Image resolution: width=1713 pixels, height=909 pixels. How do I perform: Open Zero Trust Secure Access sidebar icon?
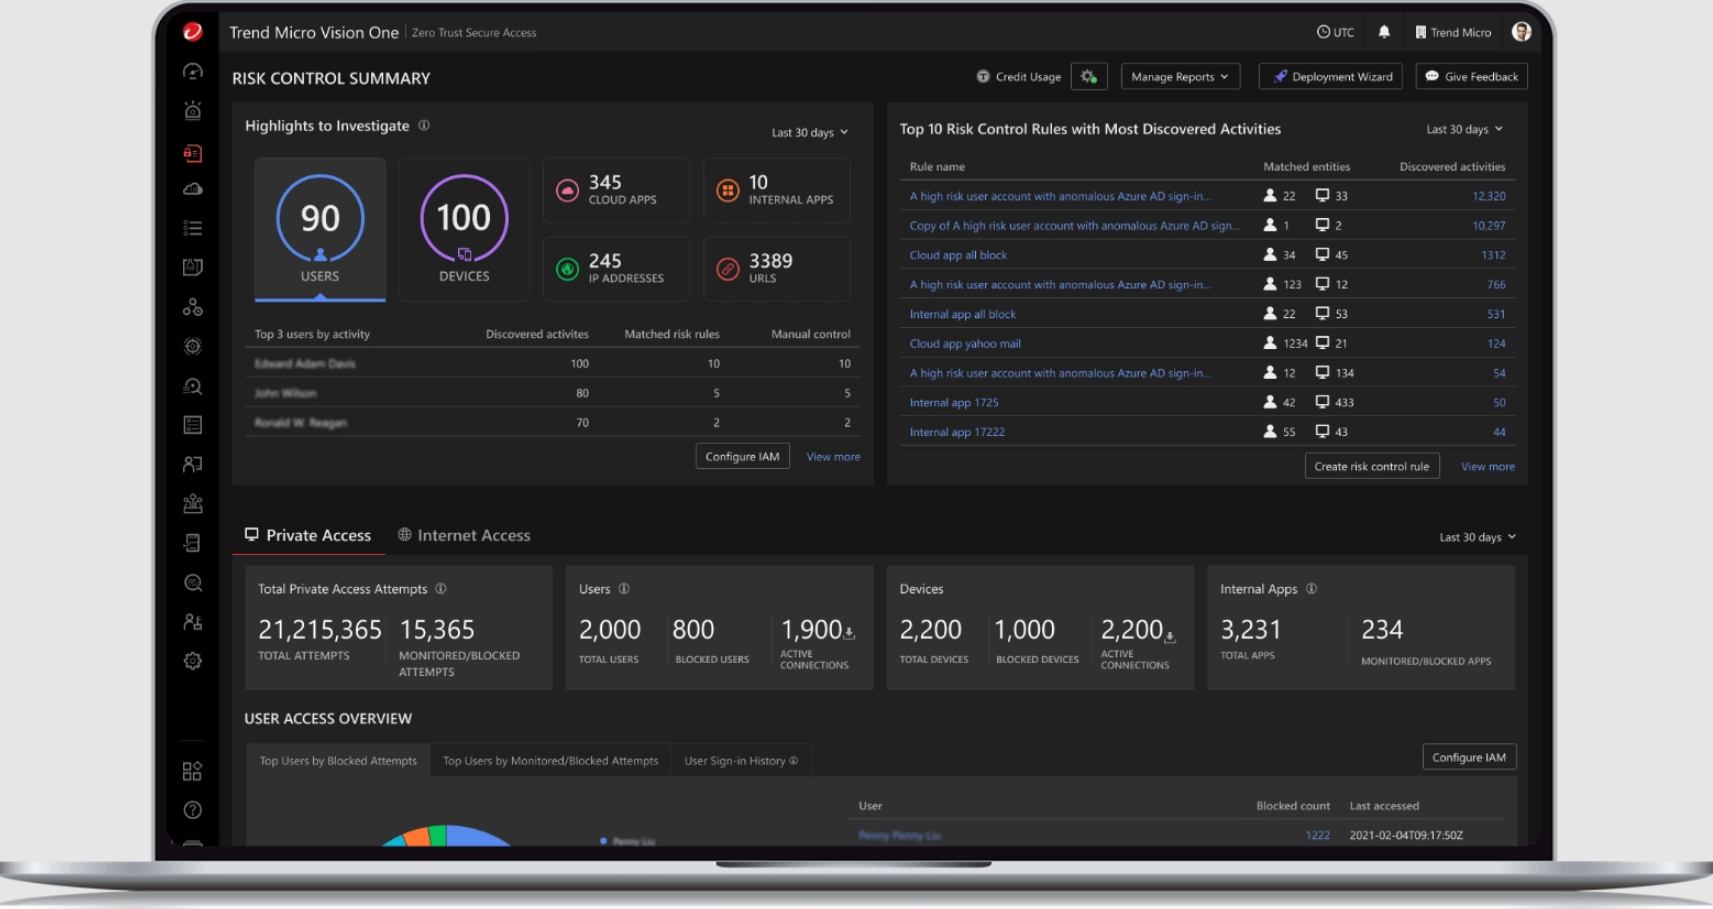tap(193, 153)
